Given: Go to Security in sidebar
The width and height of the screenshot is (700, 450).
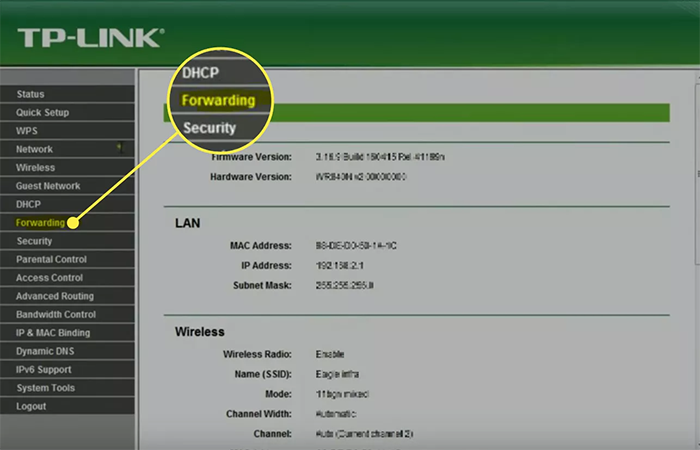Looking at the screenshot, I should point(35,241).
